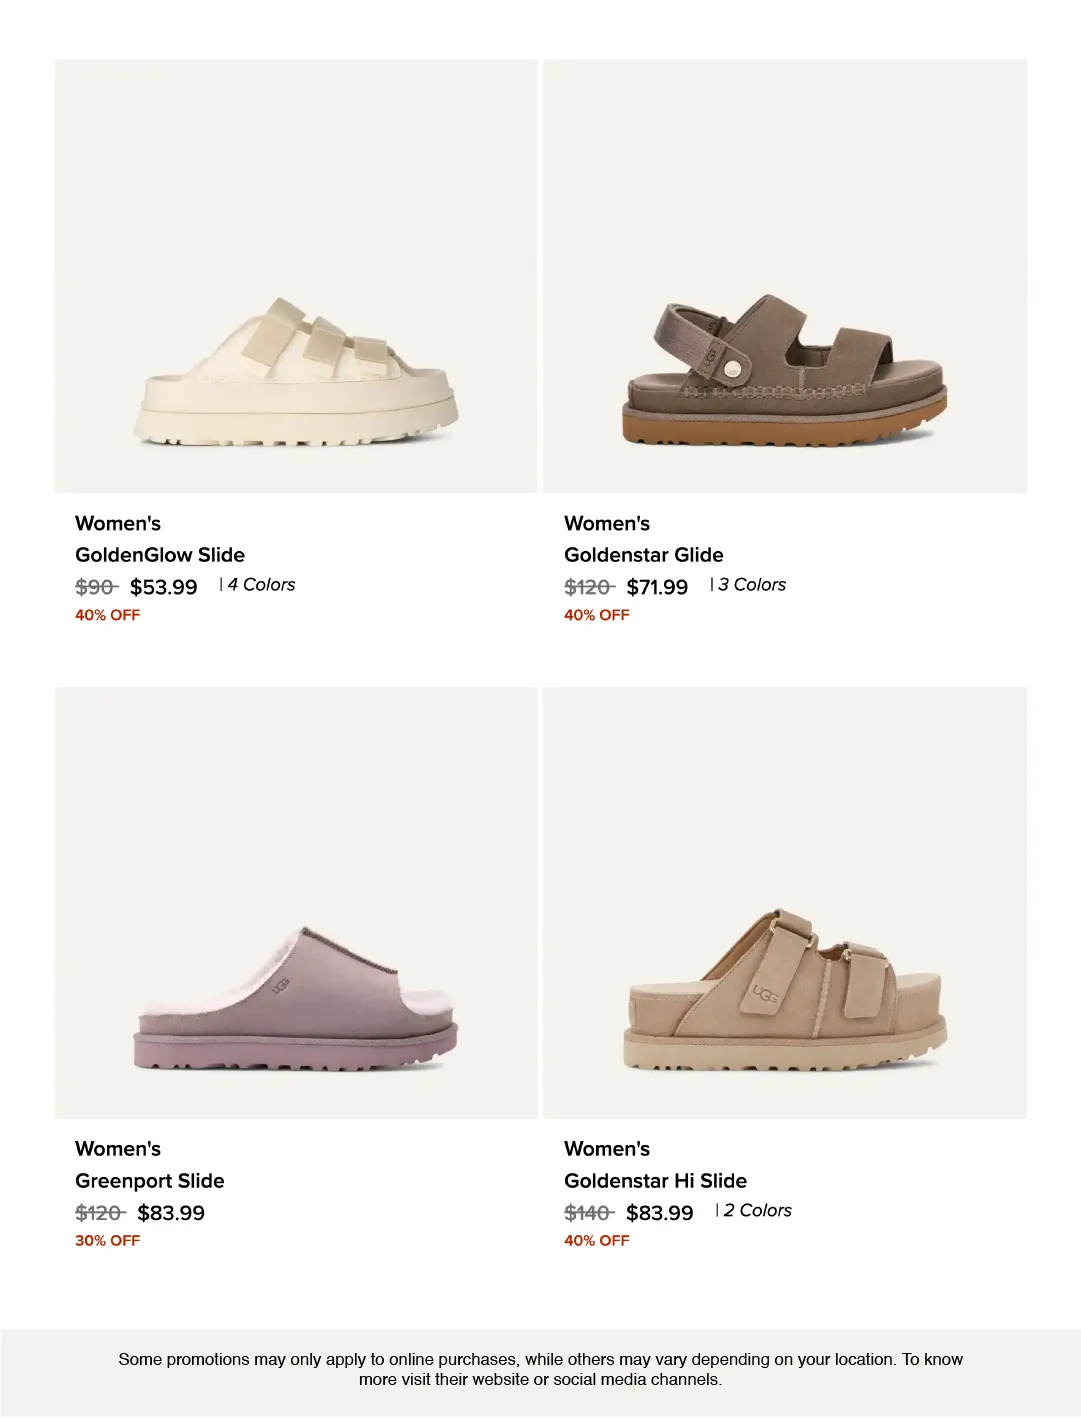
Task: Click the 30% OFF label on Greenport Slide
Action: pos(107,1240)
